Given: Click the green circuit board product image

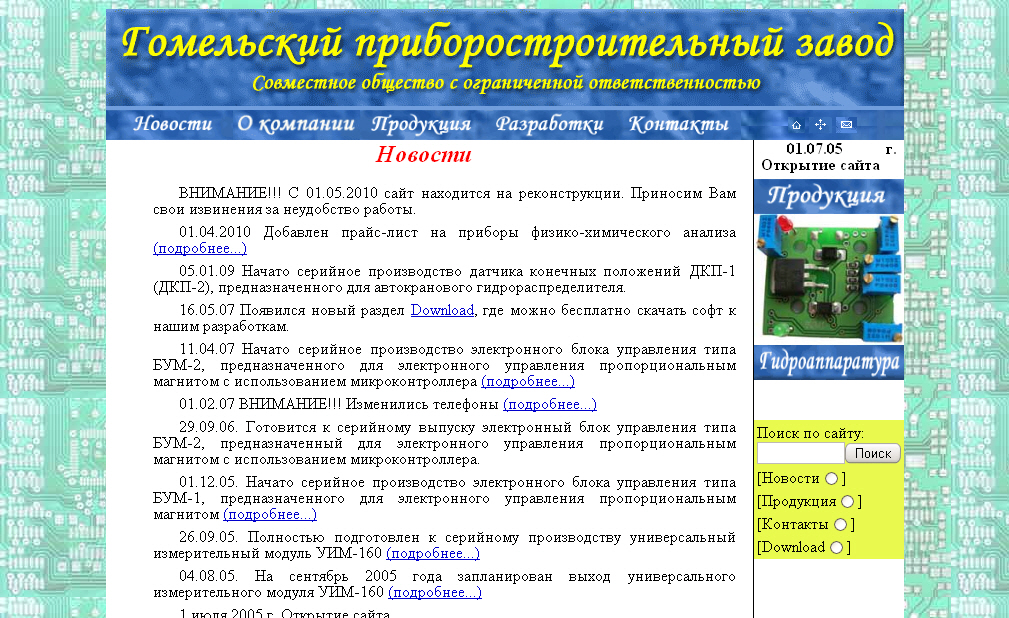Looking at the screenshot, I should point(828,277).
